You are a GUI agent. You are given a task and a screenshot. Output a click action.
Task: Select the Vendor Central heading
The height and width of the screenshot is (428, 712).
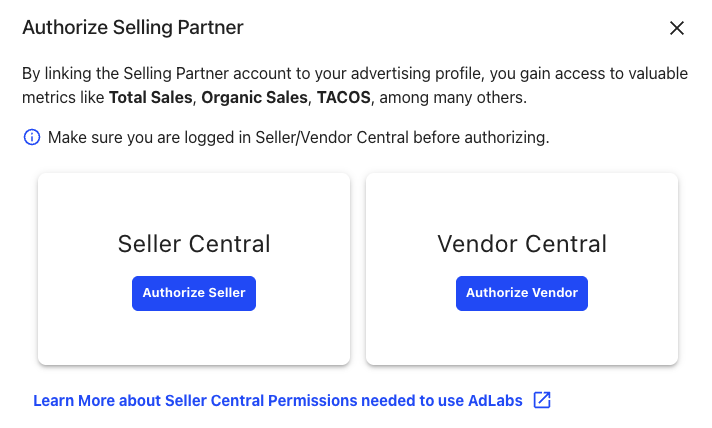522,244
